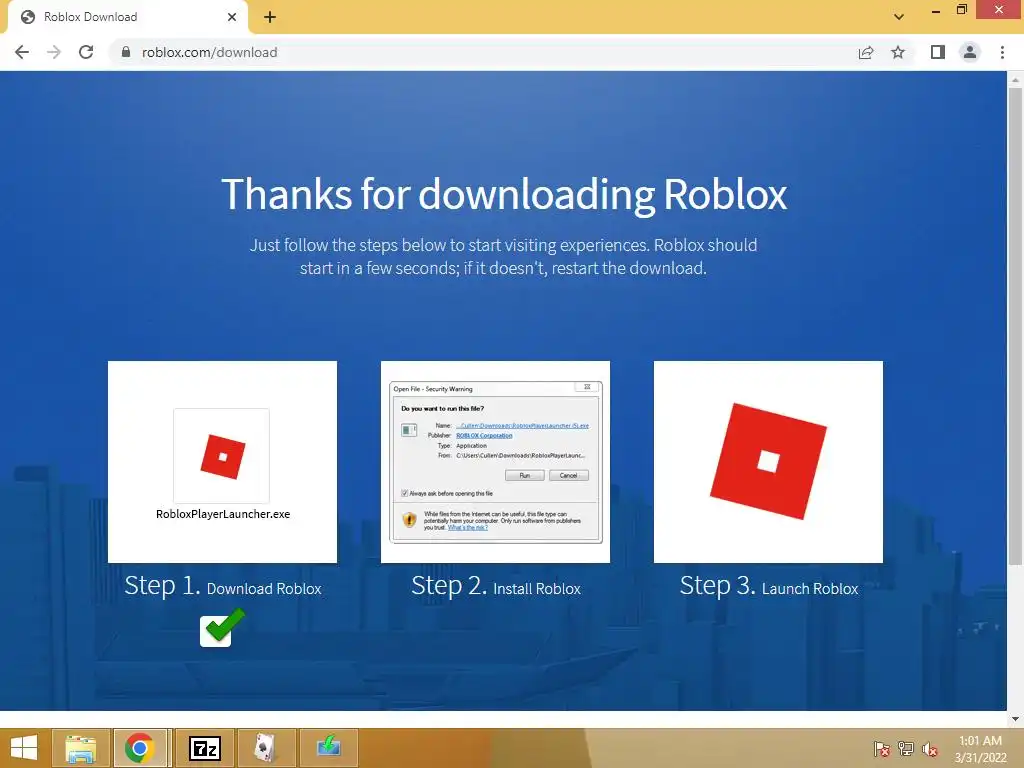Screen dimensions: 1024x768
Task: Click the Chrome taskbar icon
Action: (x=140, y=748)
